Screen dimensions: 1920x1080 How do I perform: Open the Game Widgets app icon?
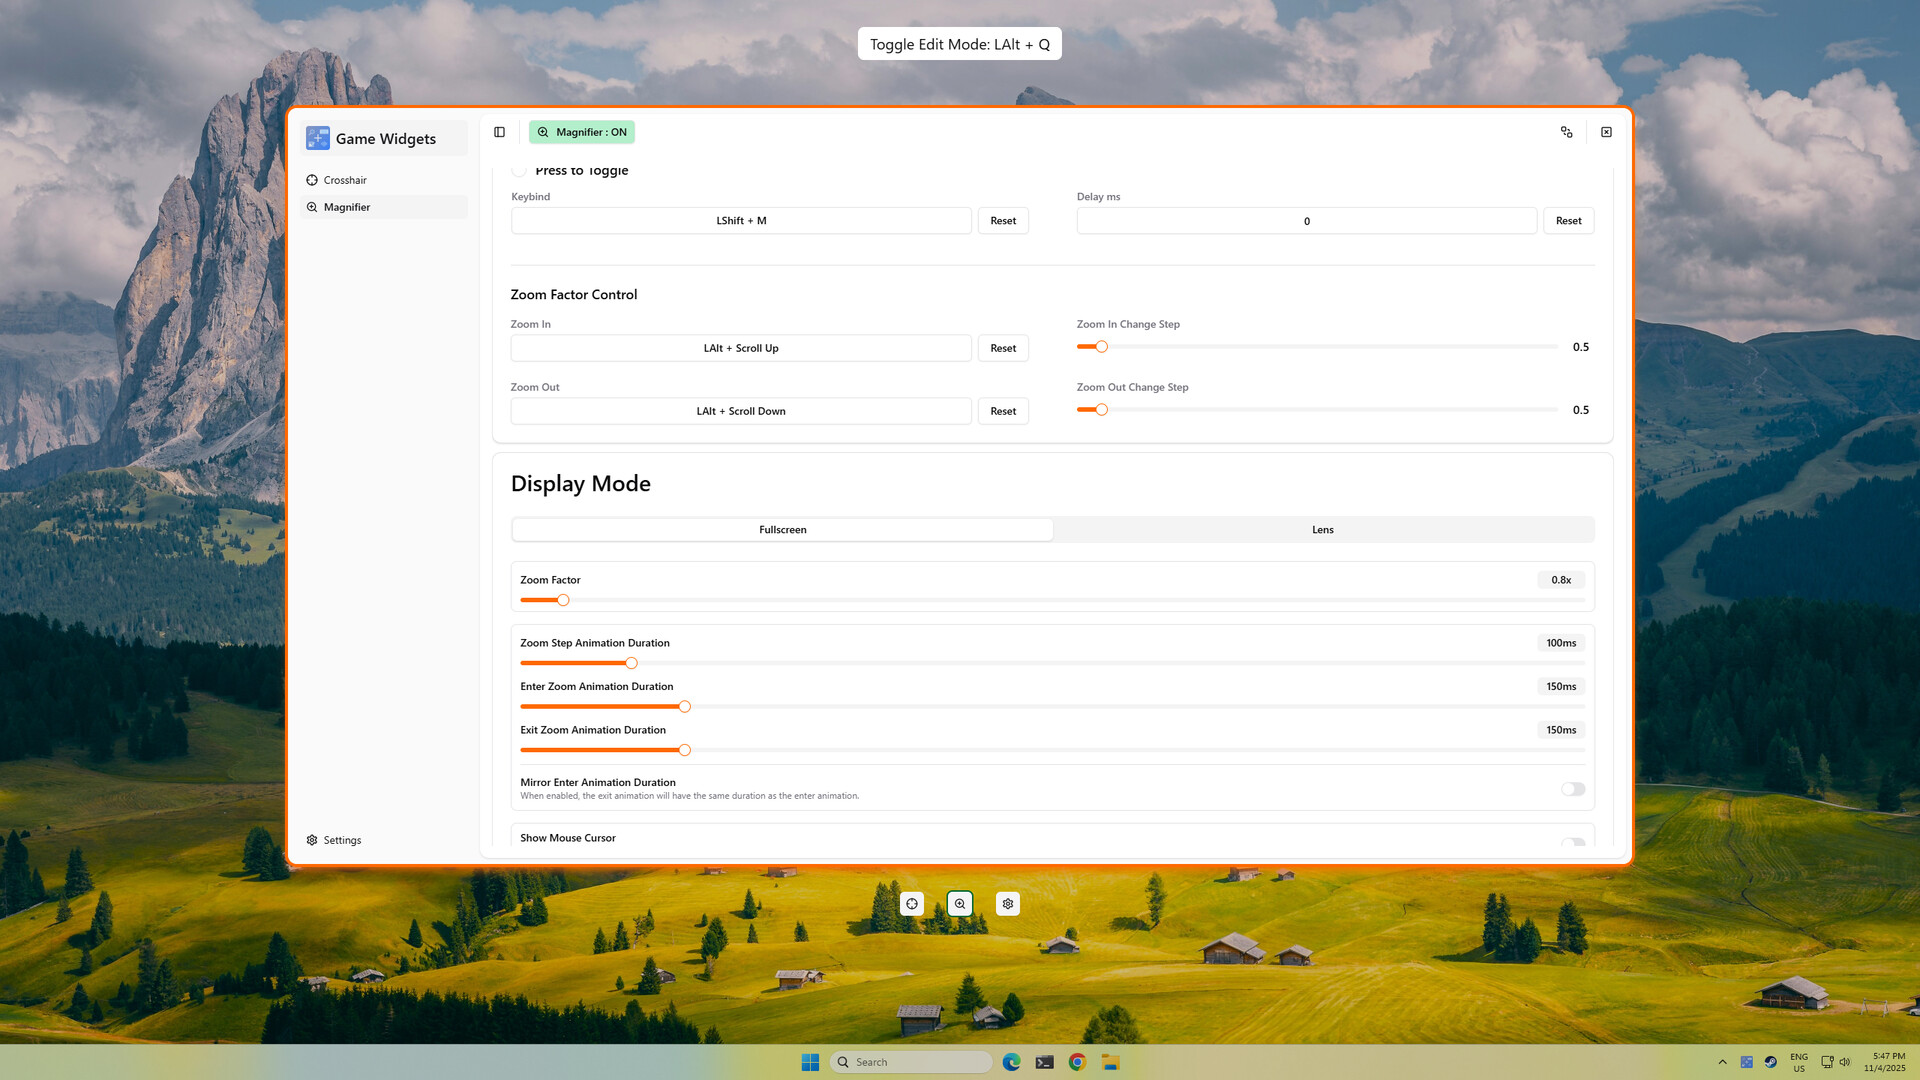pos(318,138)
